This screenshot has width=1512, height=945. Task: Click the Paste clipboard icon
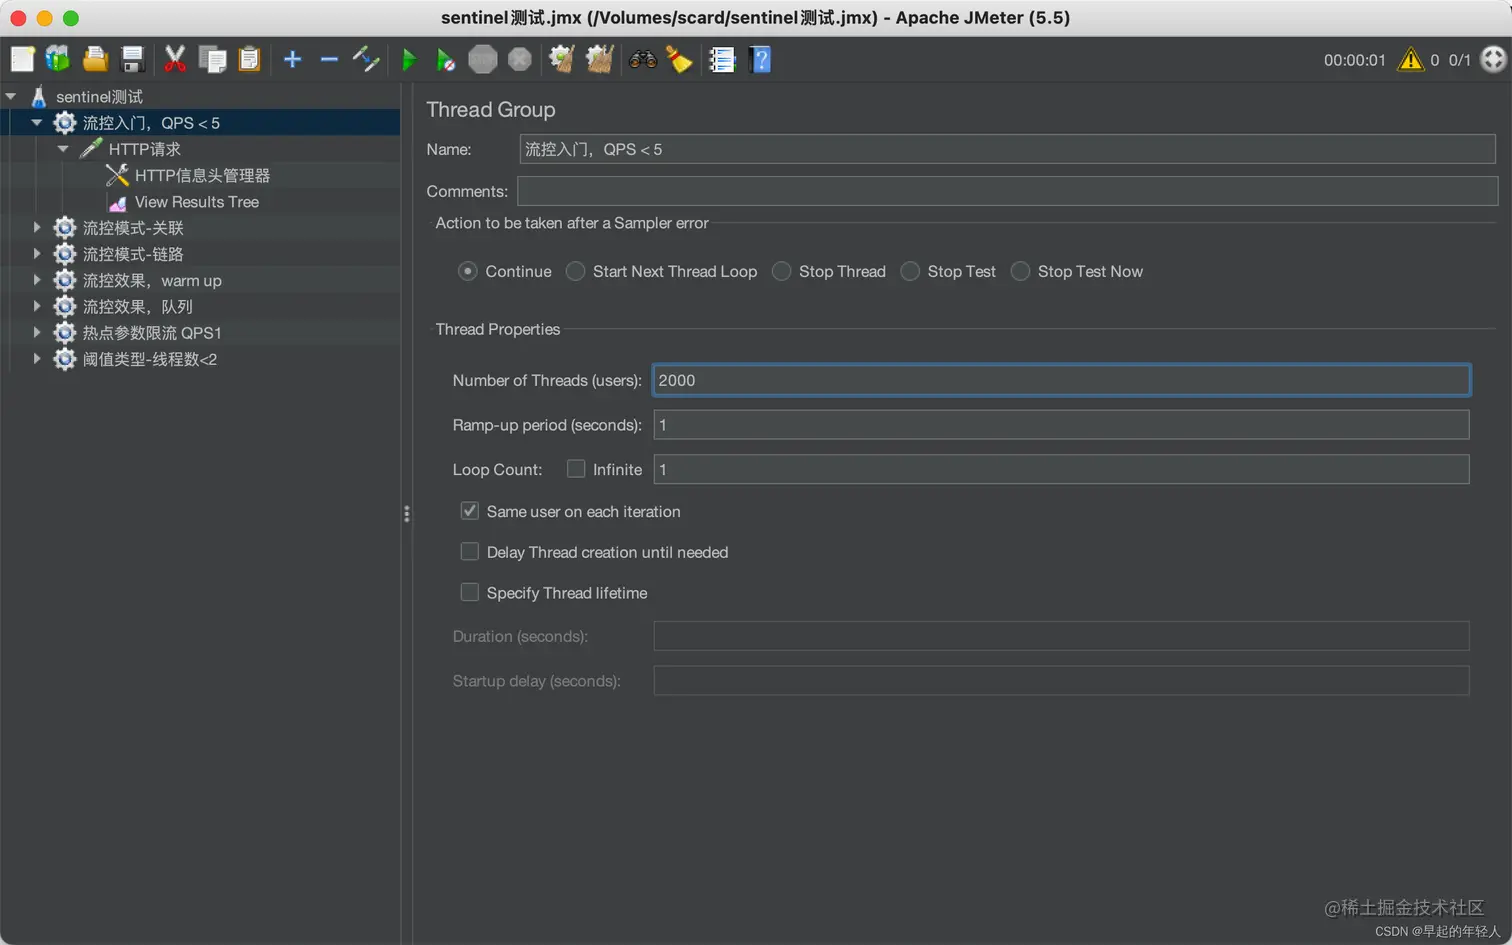pos(249,60)
